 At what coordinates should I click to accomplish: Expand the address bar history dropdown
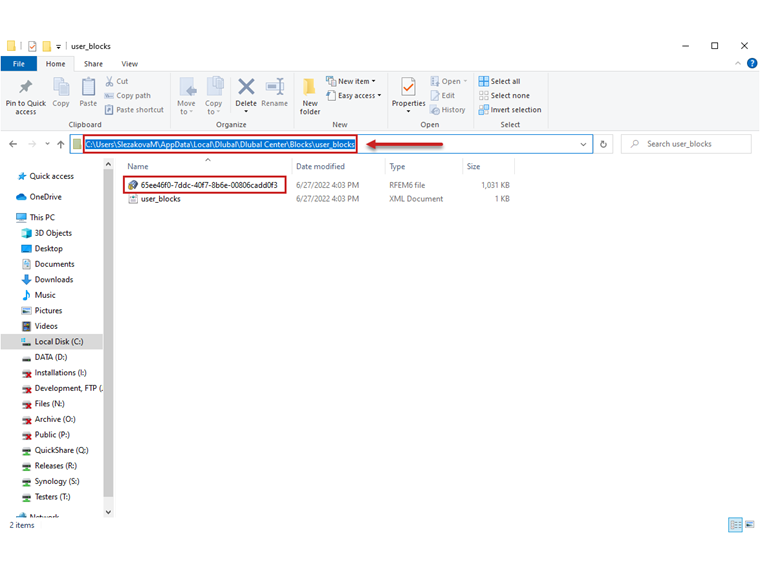(583, 144)
